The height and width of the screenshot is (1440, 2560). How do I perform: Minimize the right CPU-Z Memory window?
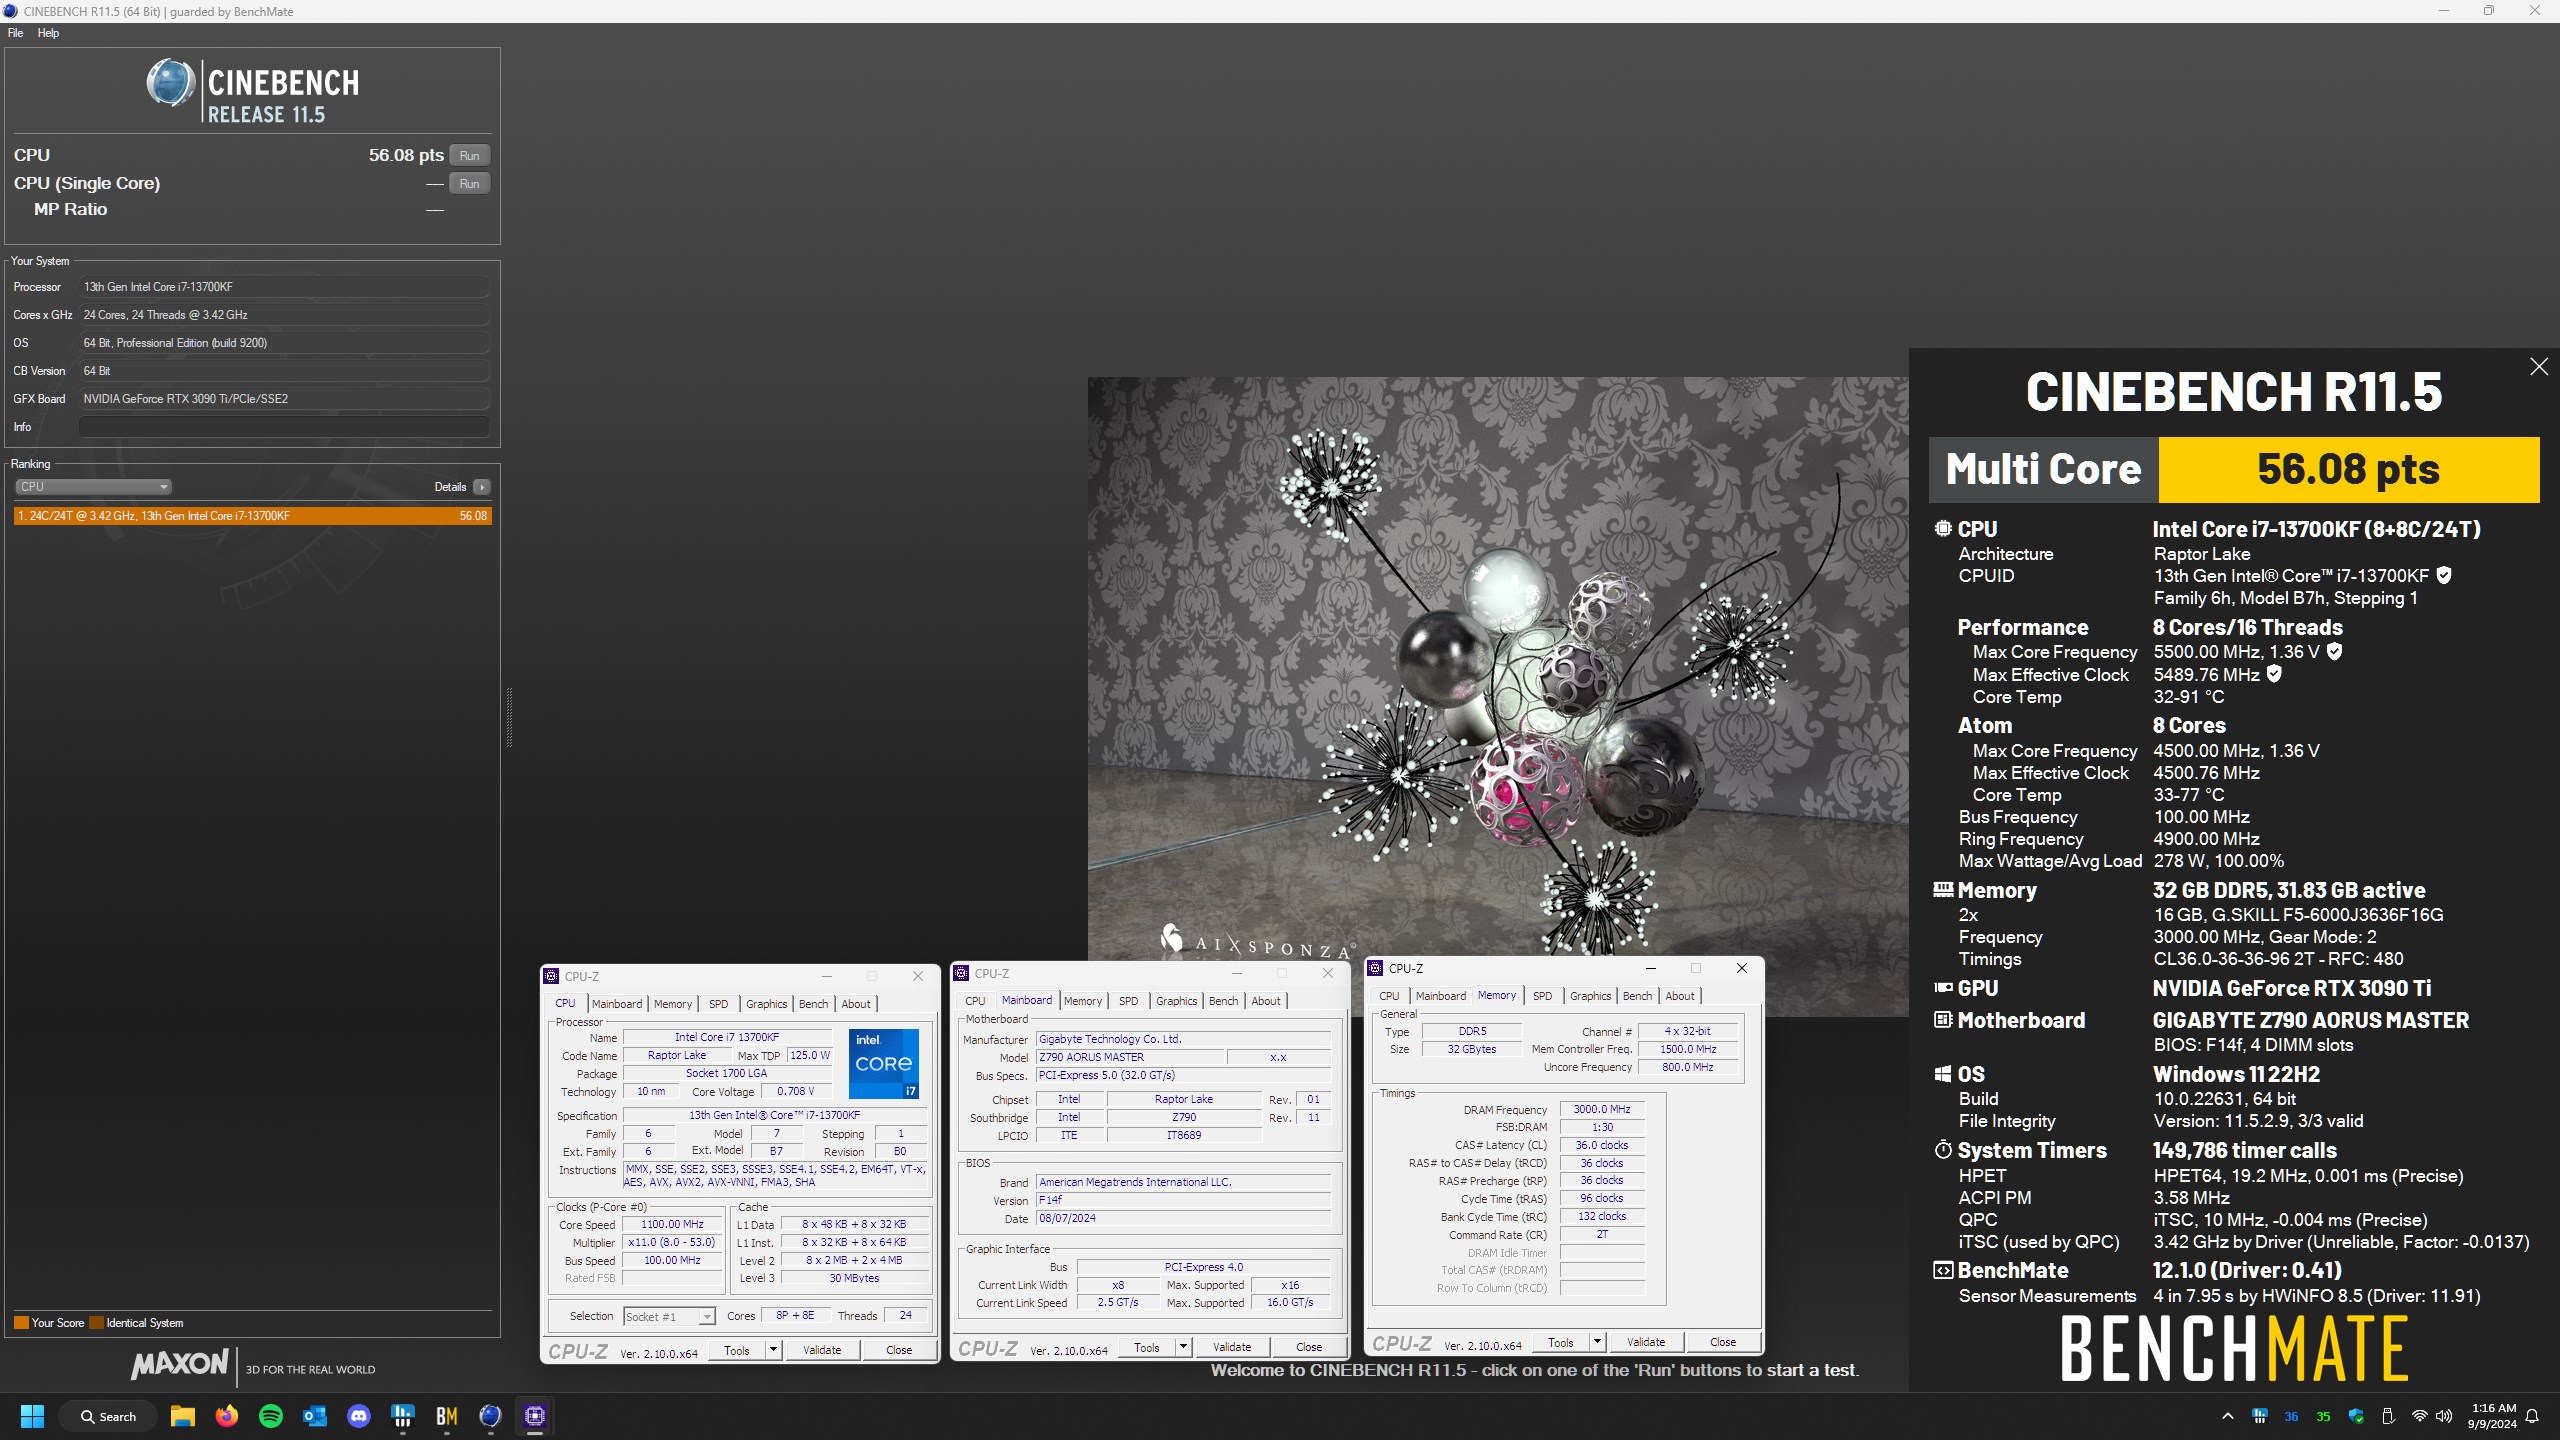point(1651,968)
